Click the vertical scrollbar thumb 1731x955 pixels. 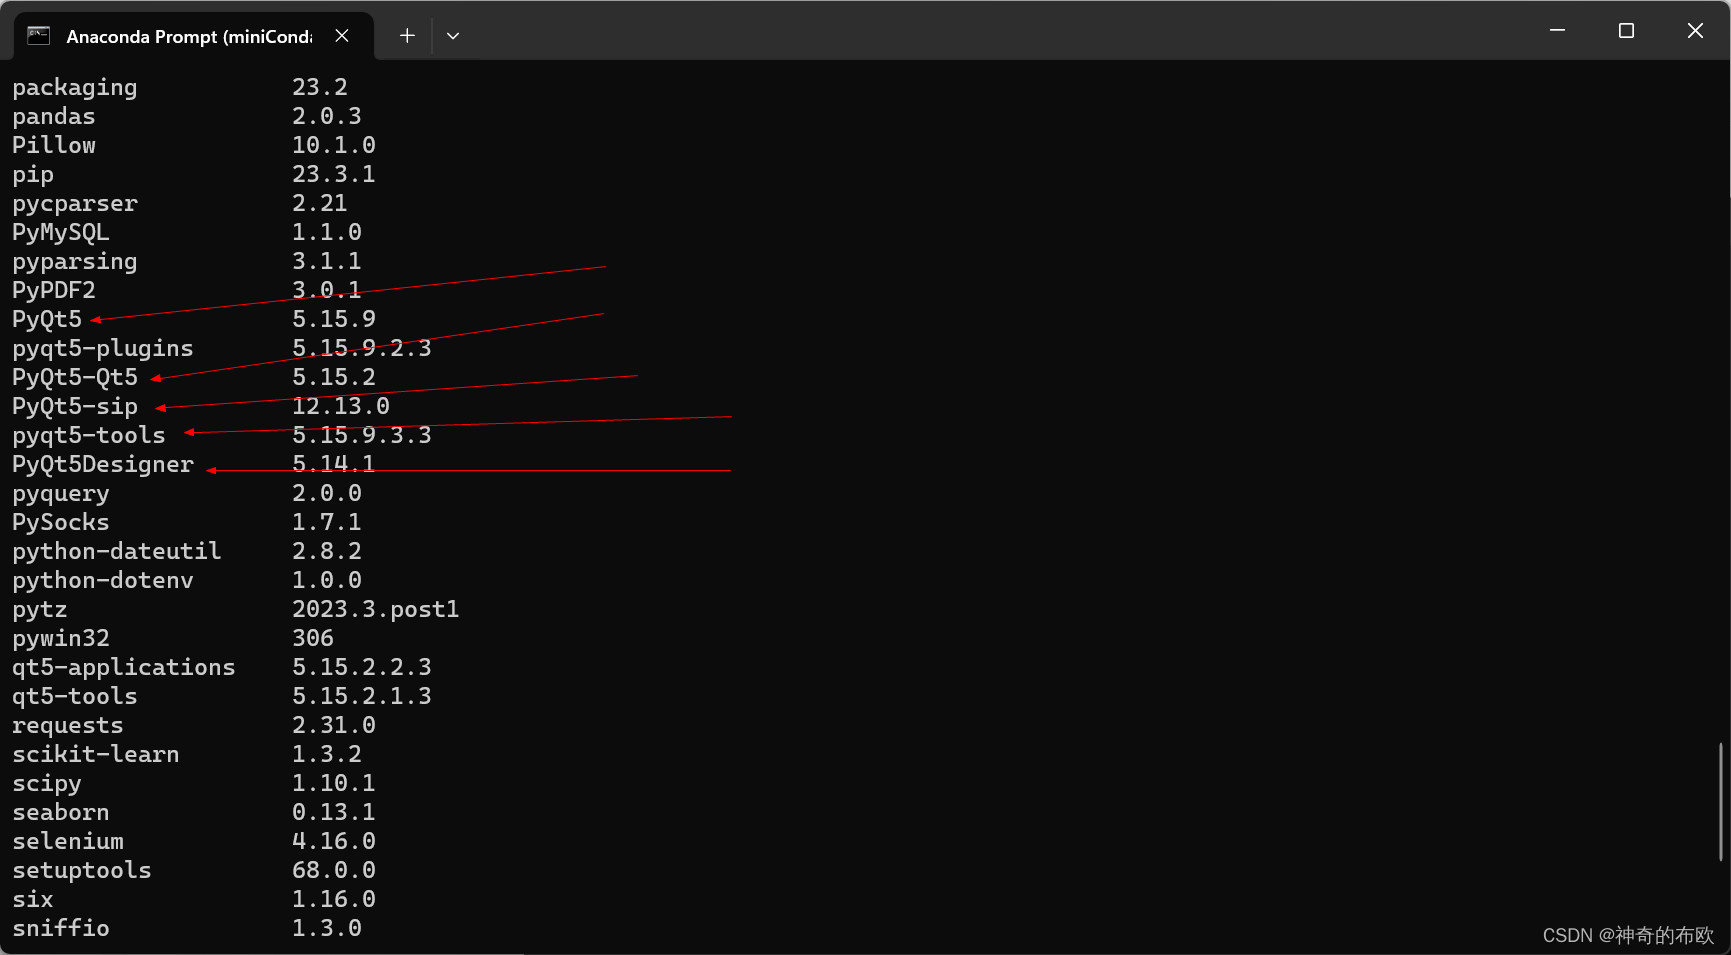[1720, 801]
